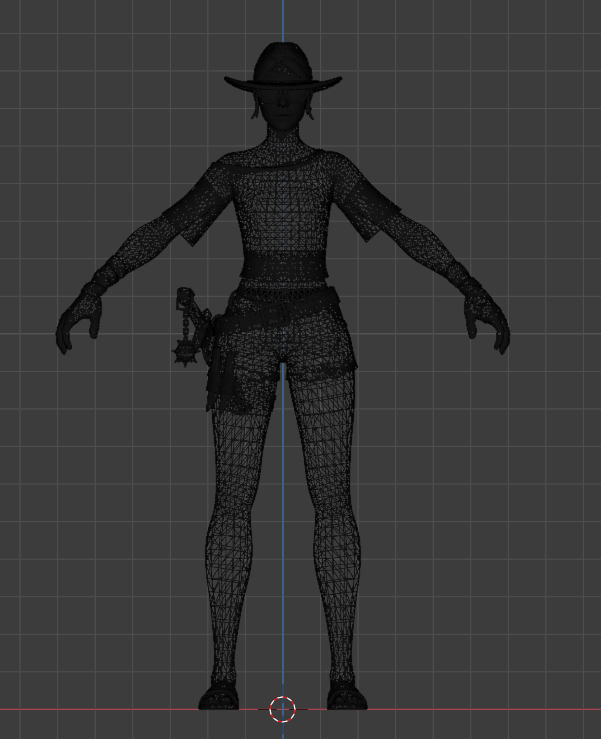Click the shoe on the screen's right side
This screenshot has height=739, width=601.
pyautogui.click(x=343, y=695)
